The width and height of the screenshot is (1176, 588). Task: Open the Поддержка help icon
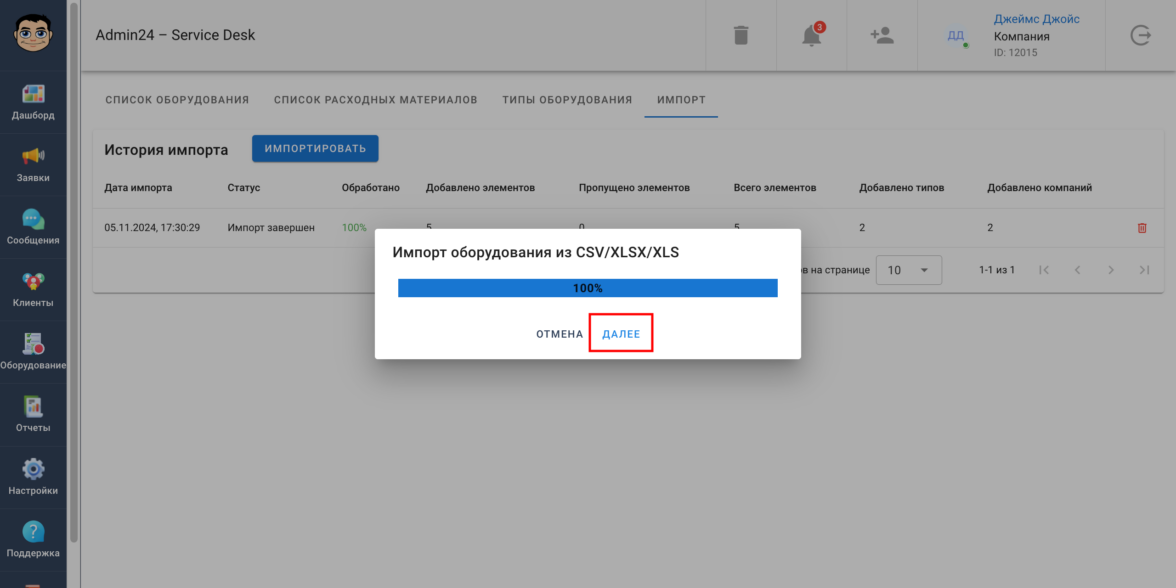coord(33,540)
